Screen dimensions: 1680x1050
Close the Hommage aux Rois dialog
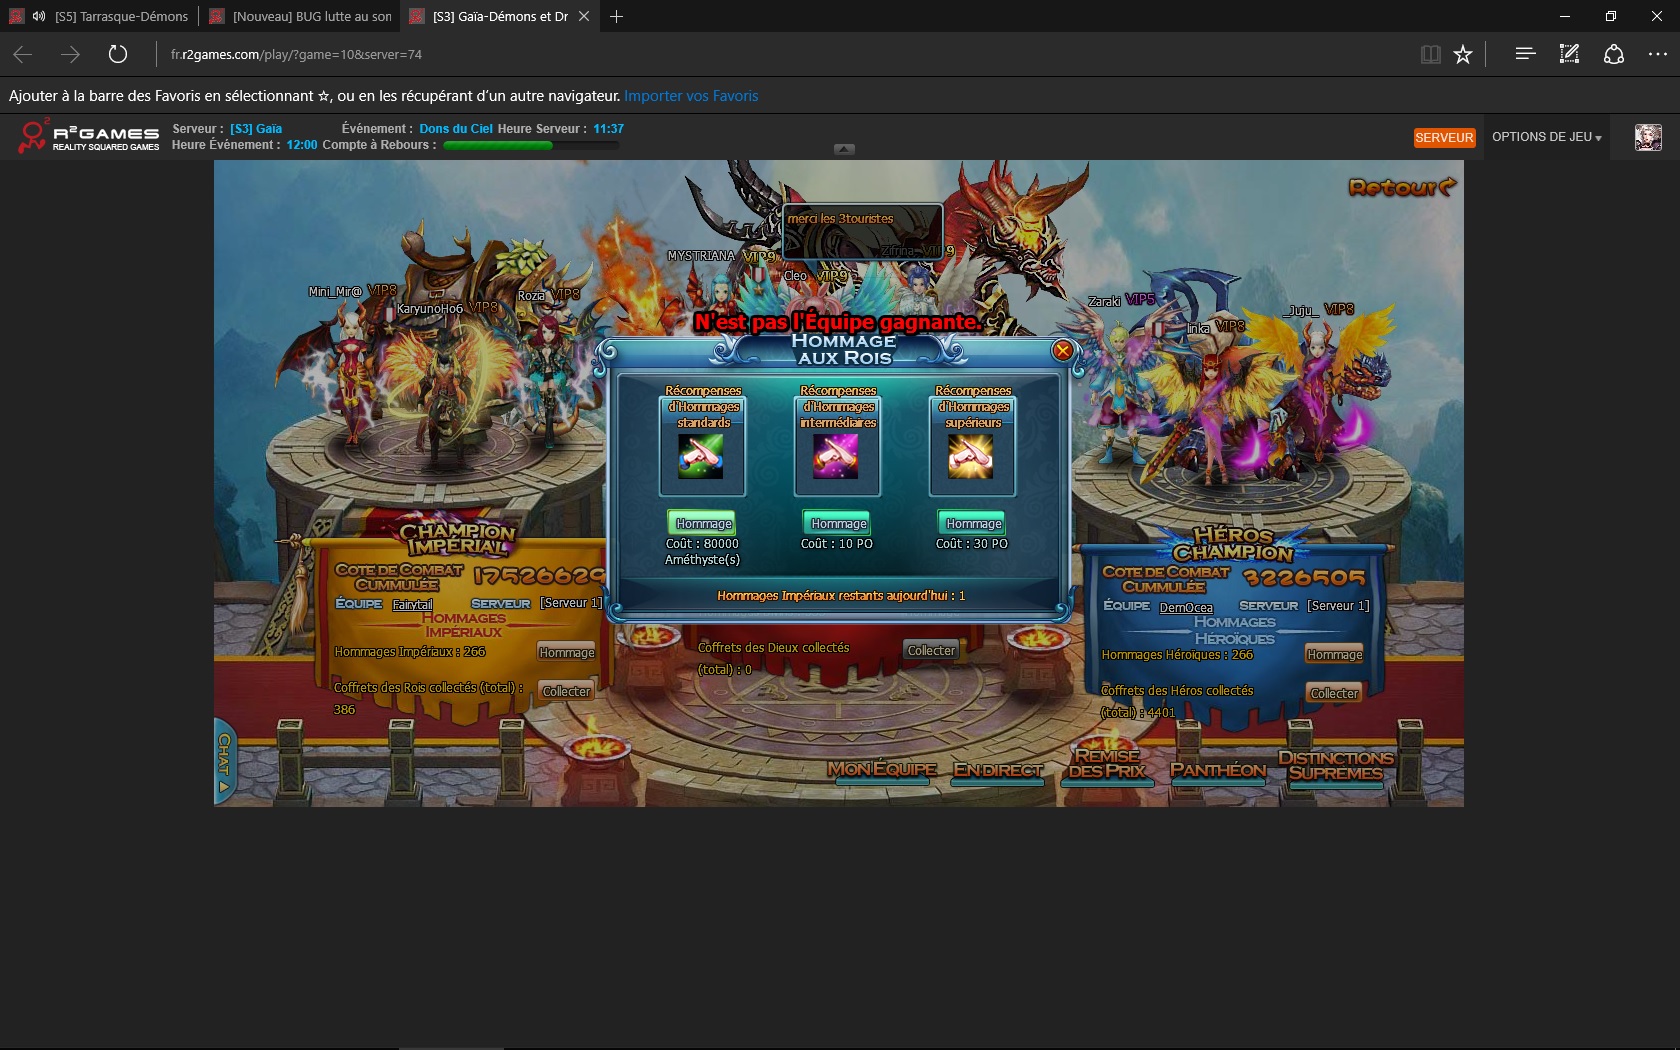(x=1062, y=350)
